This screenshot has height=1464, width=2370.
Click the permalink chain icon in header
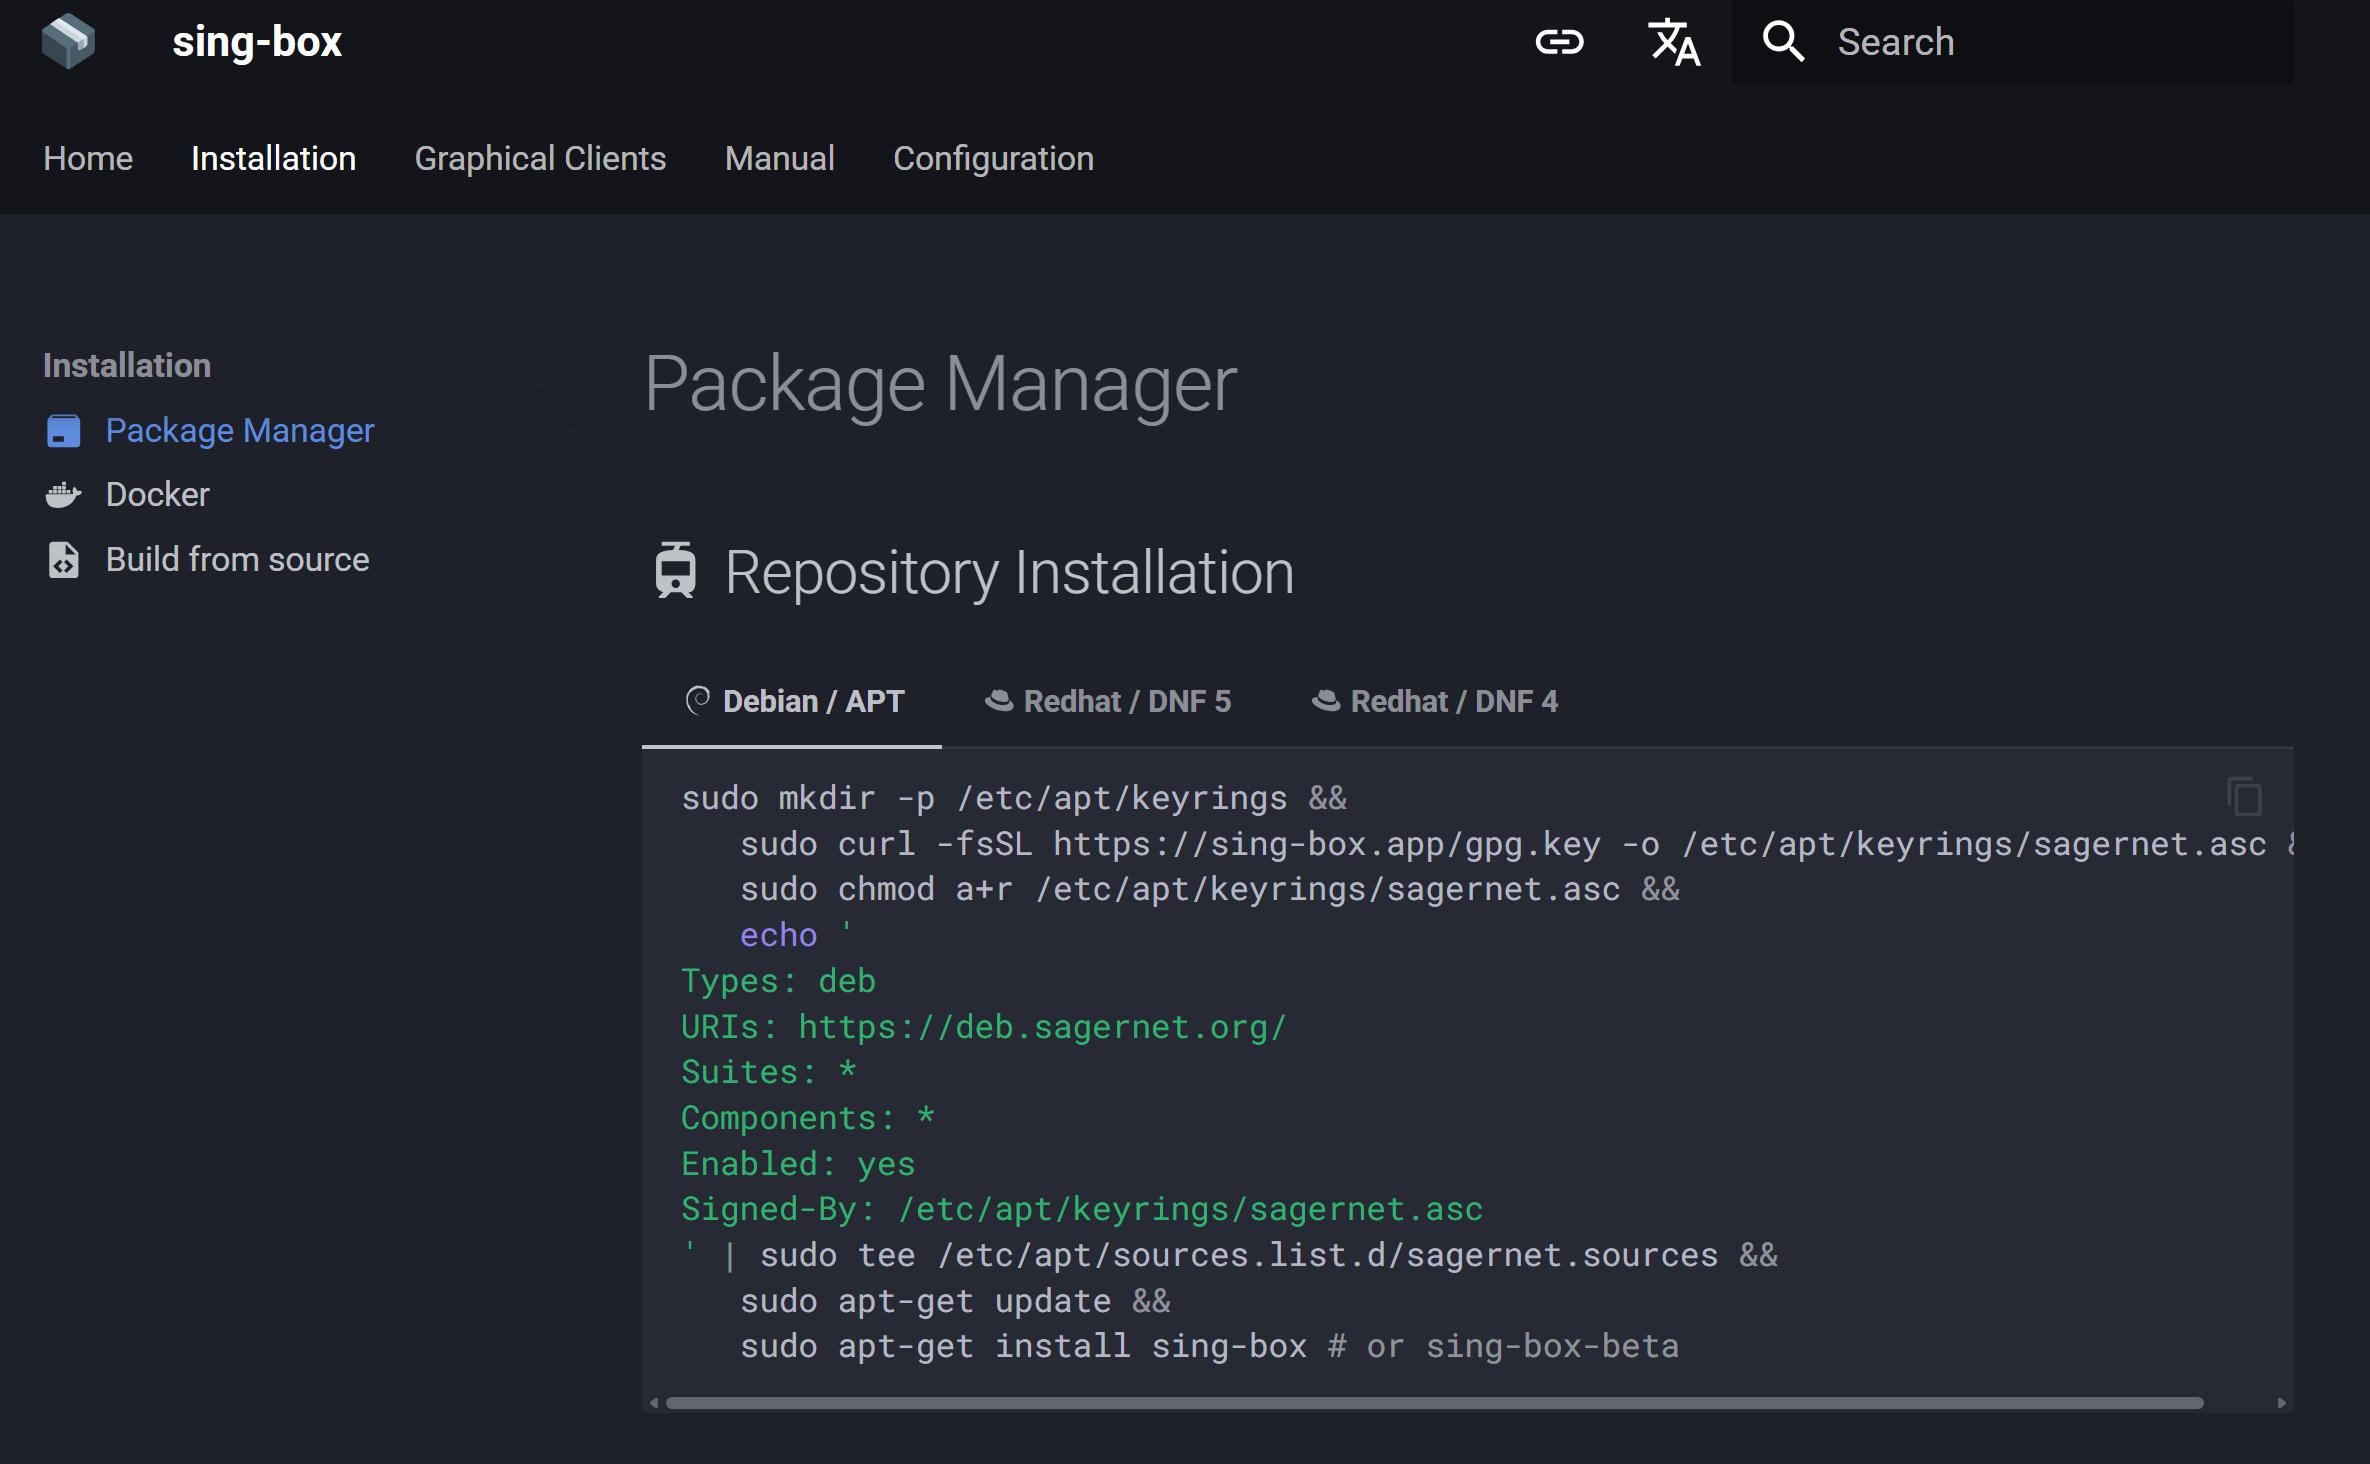click(x=1559, y=42)
